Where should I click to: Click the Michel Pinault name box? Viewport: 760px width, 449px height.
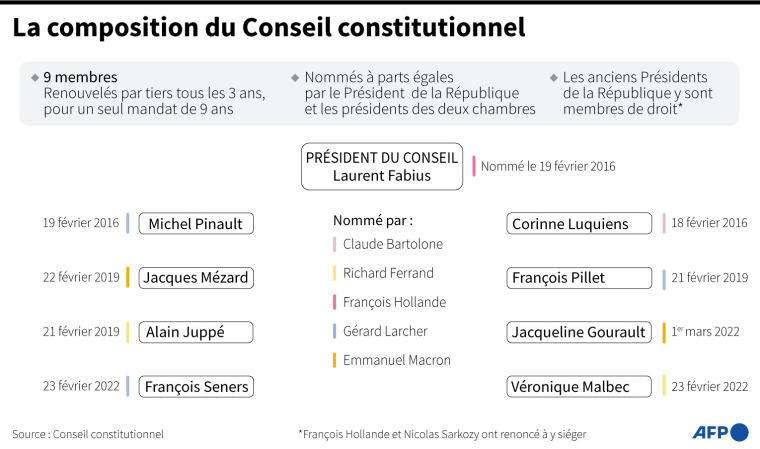195,223
